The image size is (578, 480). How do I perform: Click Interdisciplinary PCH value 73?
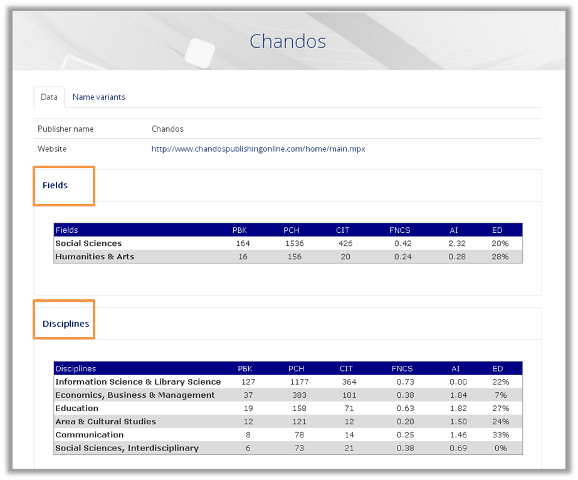click(299, 448)
